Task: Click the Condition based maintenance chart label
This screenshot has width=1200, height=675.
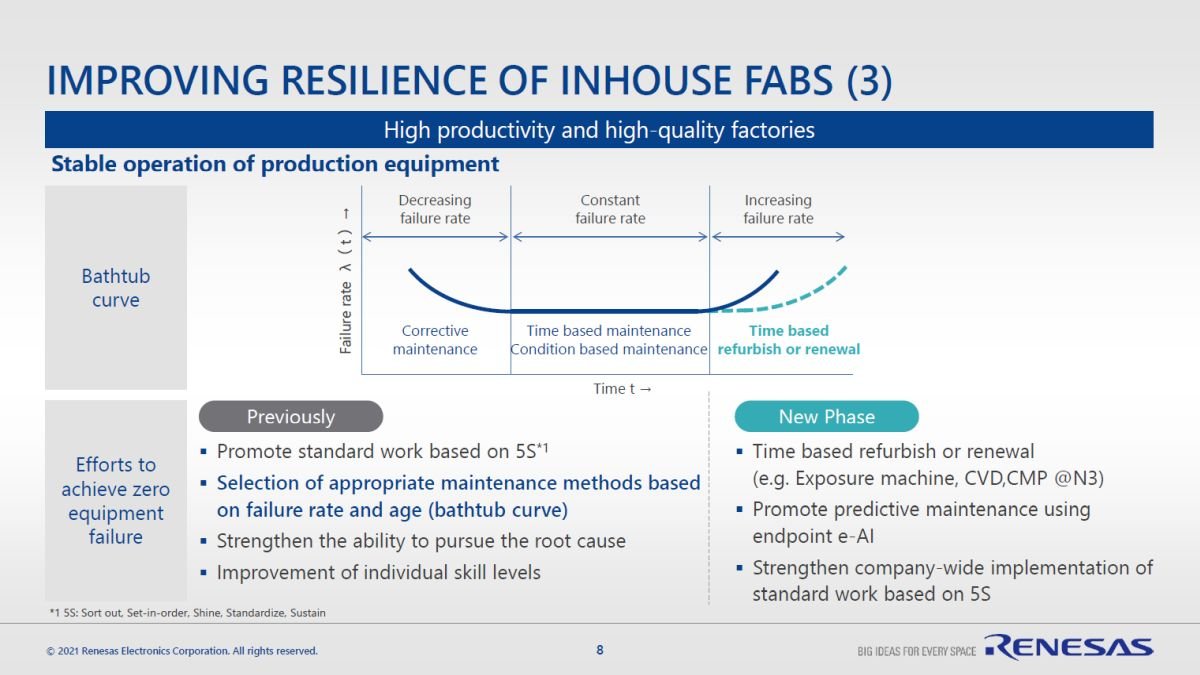Action: tap(609, 349)
